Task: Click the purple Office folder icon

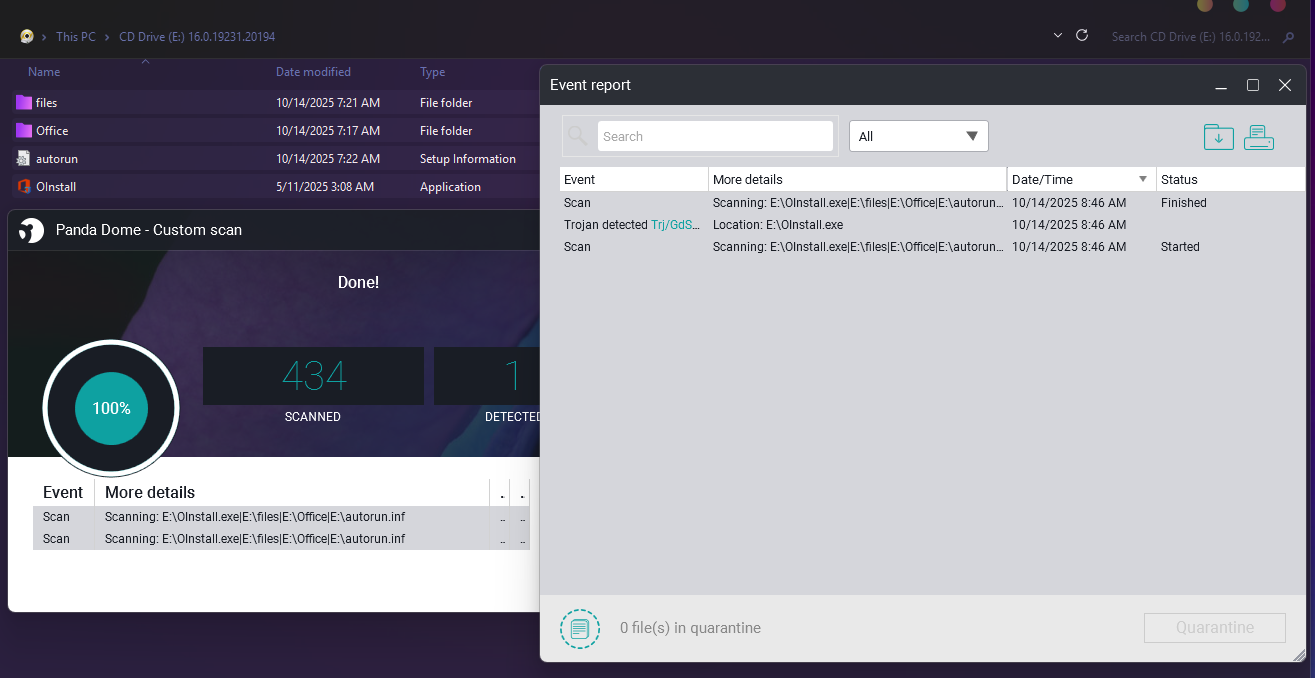Action: coord(24,130)
